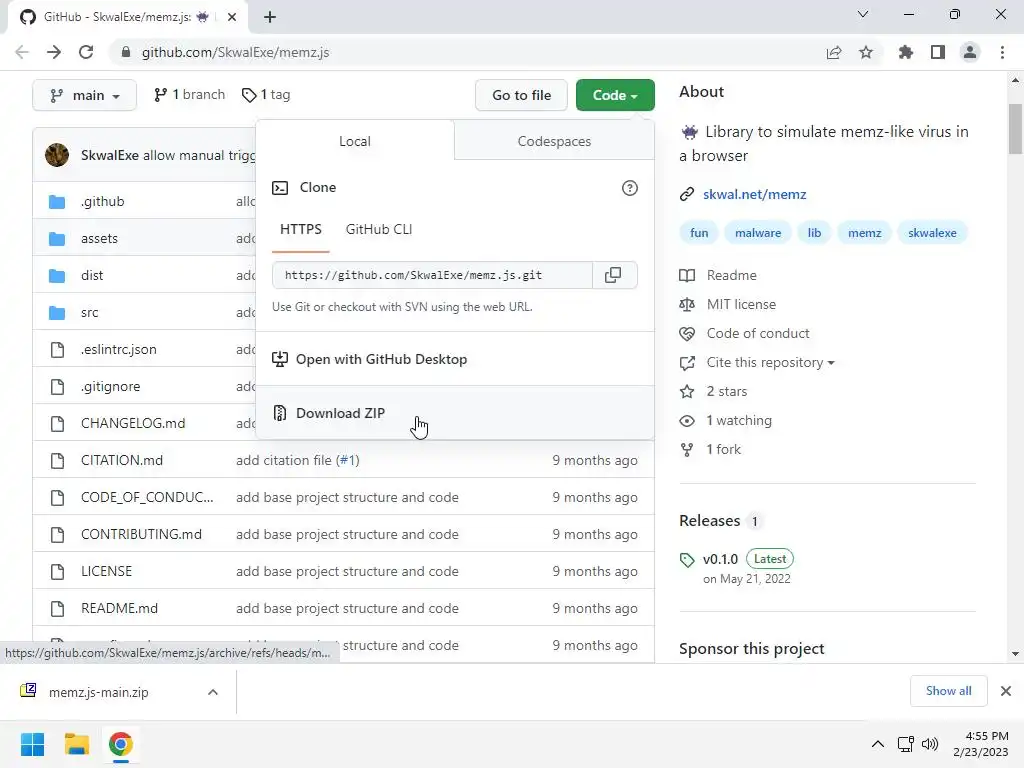Image resolution: width=1024 pixels, height=768 pixels.
Task: Open clone help question mark icon
Action: 630,188
